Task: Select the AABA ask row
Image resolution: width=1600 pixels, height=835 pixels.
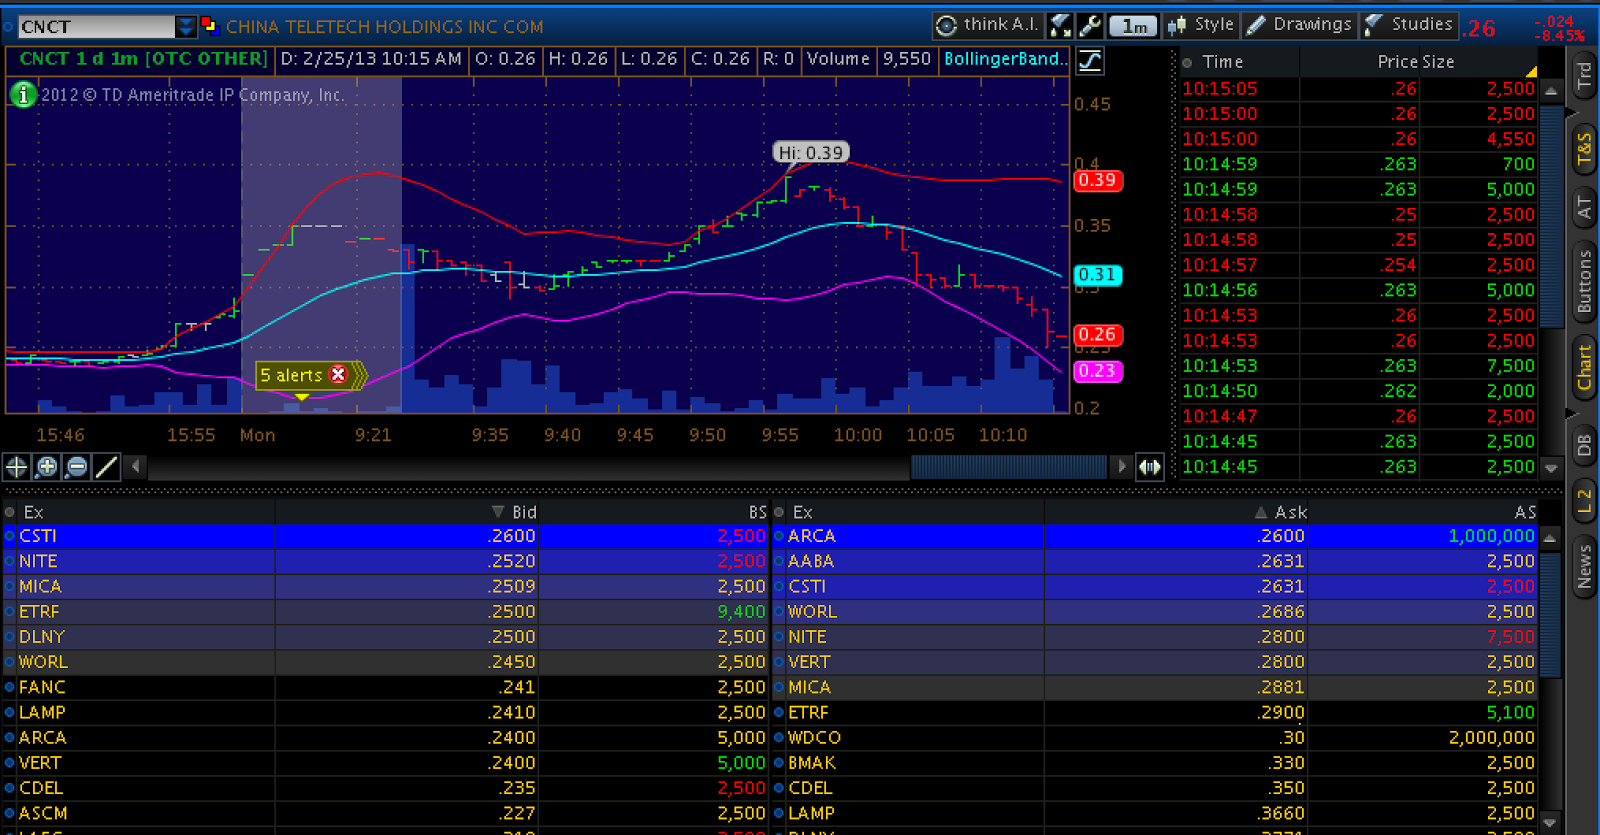Action: coord(1155,561)
